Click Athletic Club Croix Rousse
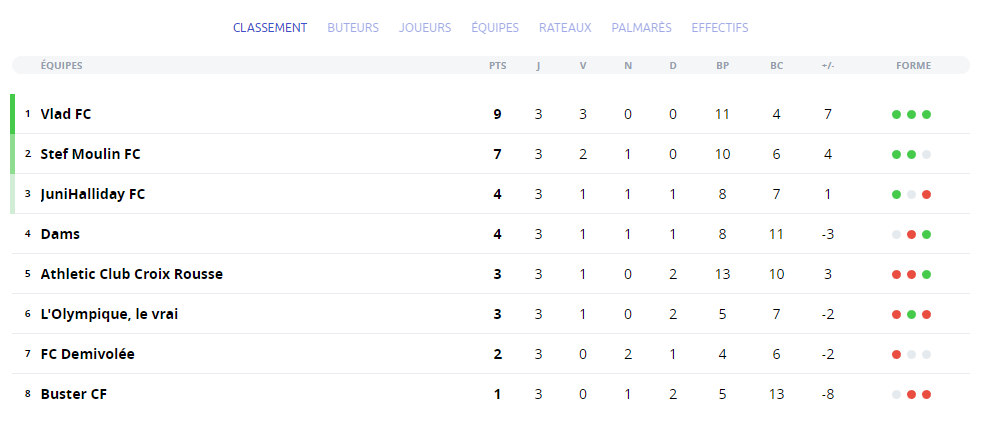Image resolution: width=981 pixels, height=429 pixels. (131, 274)
